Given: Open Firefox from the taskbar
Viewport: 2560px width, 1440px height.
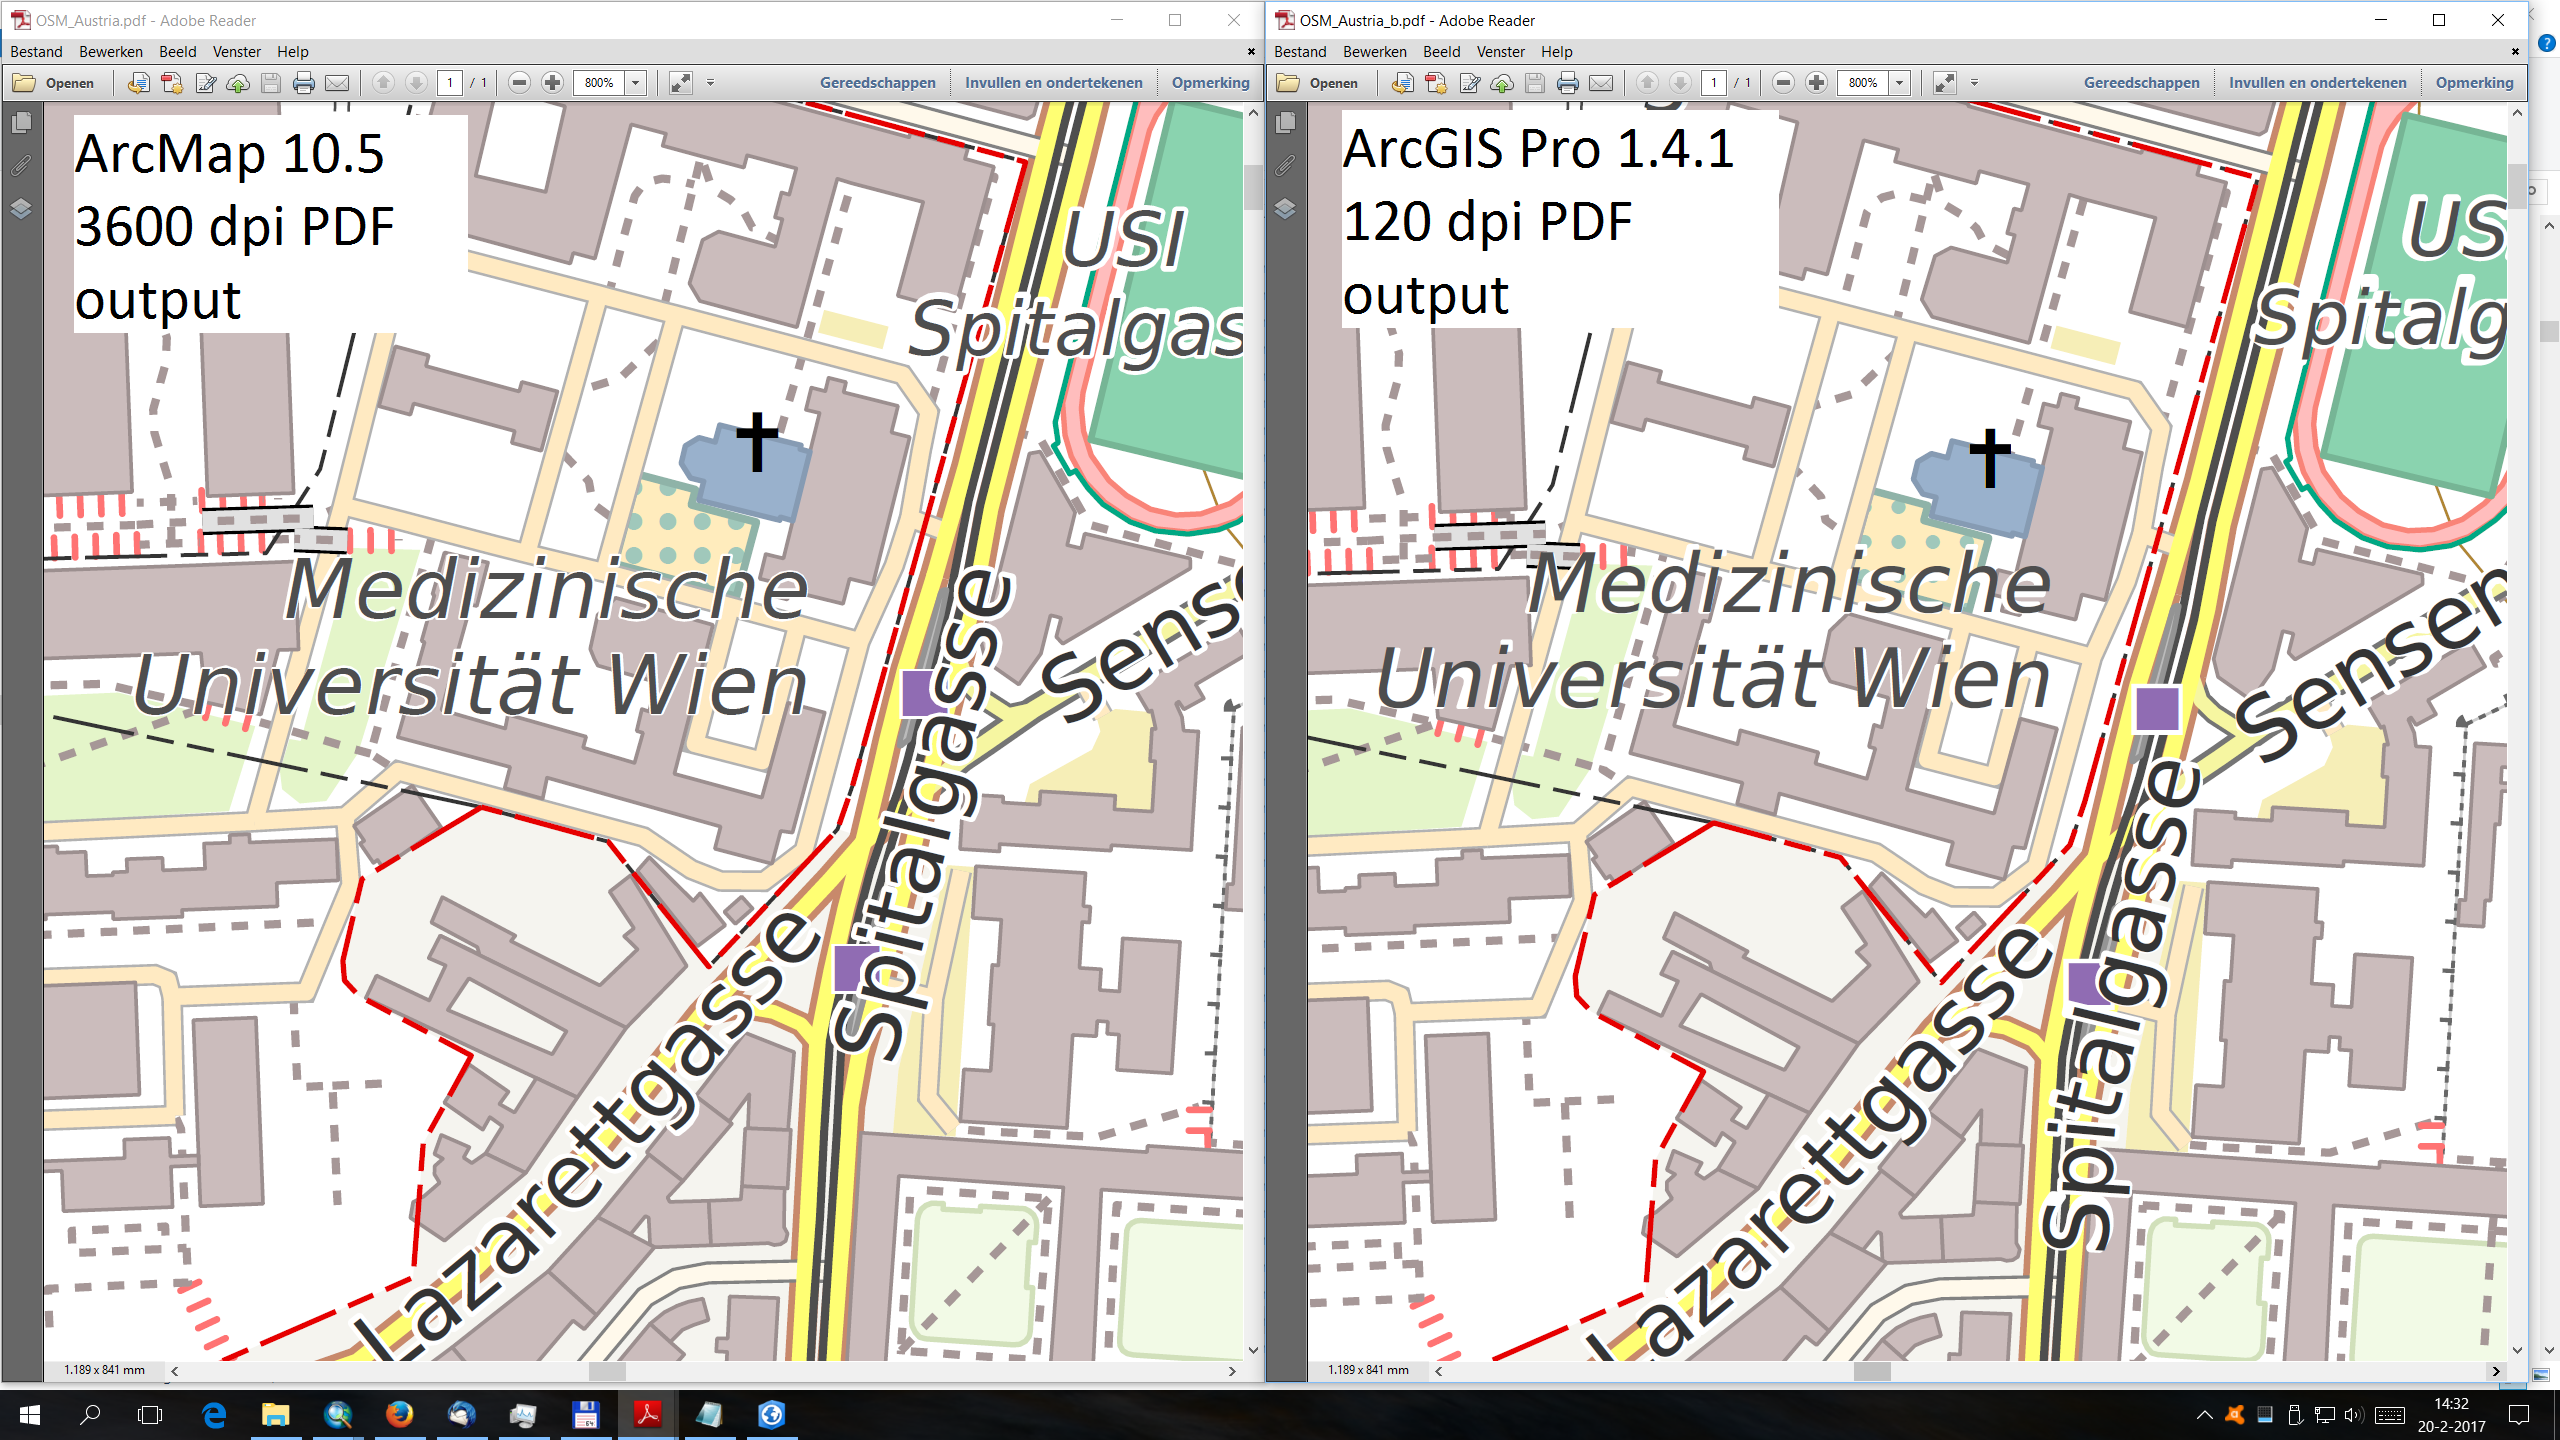Looking at the screenshot, I should point(399,1415).
